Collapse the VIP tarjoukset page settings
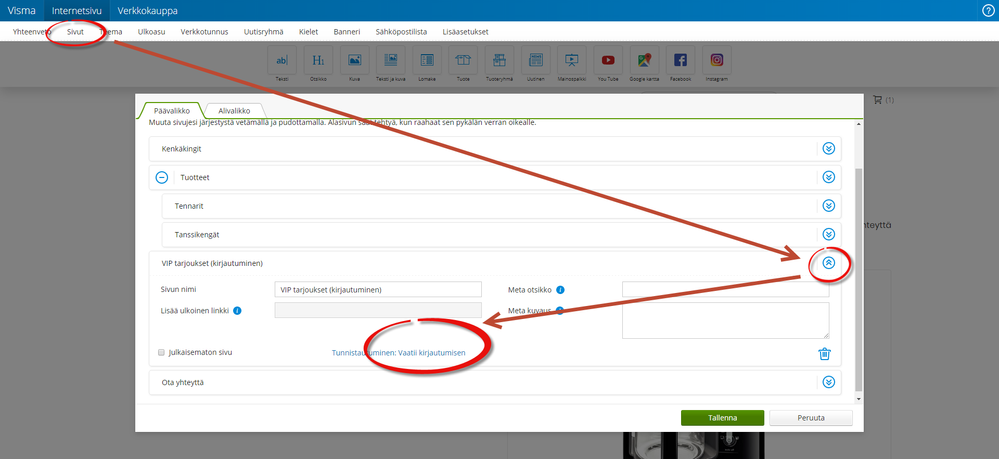The image size is (999, 459). tap(828, 263)
